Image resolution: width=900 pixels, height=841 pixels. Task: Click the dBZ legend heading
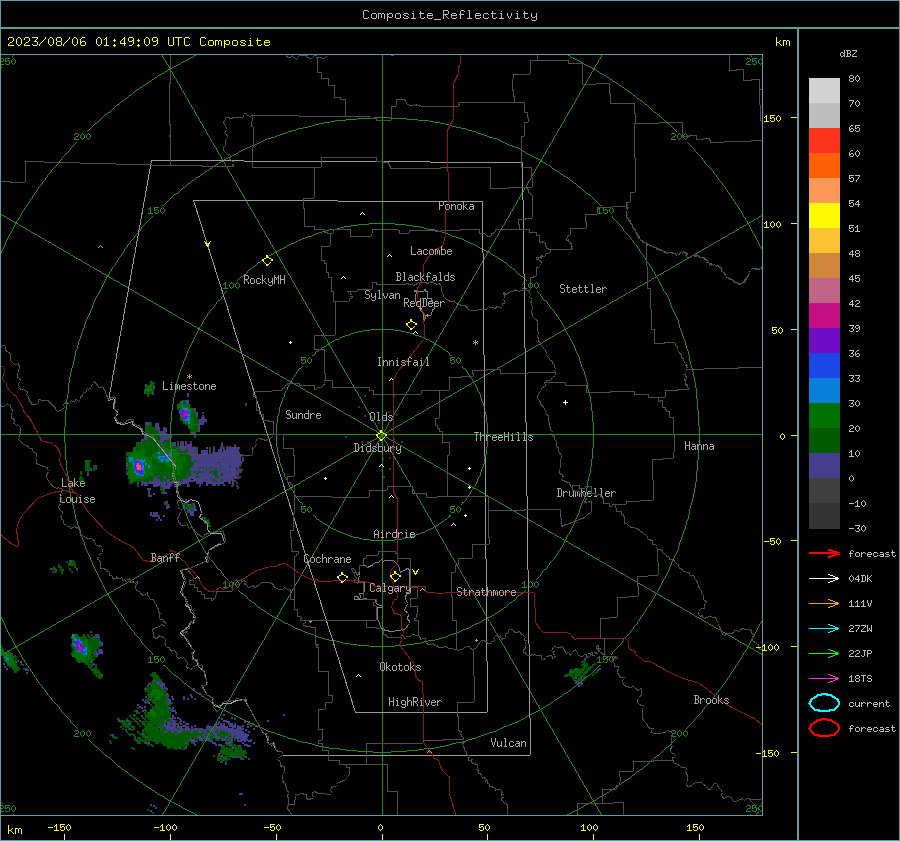click(848, 54)
